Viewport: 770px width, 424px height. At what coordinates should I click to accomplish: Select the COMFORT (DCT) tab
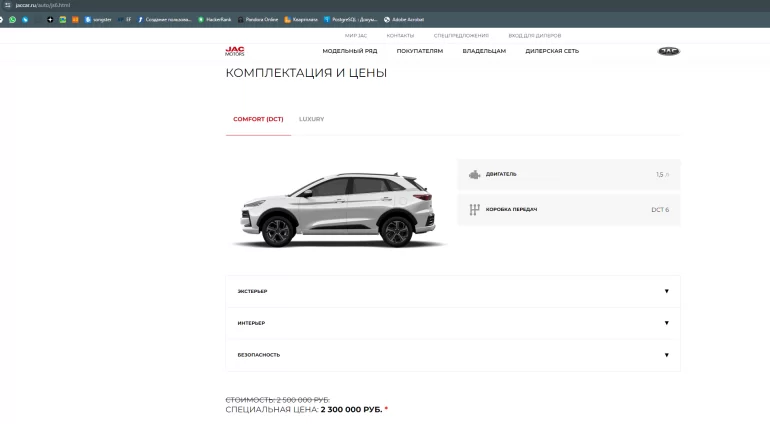coord(258,119)
